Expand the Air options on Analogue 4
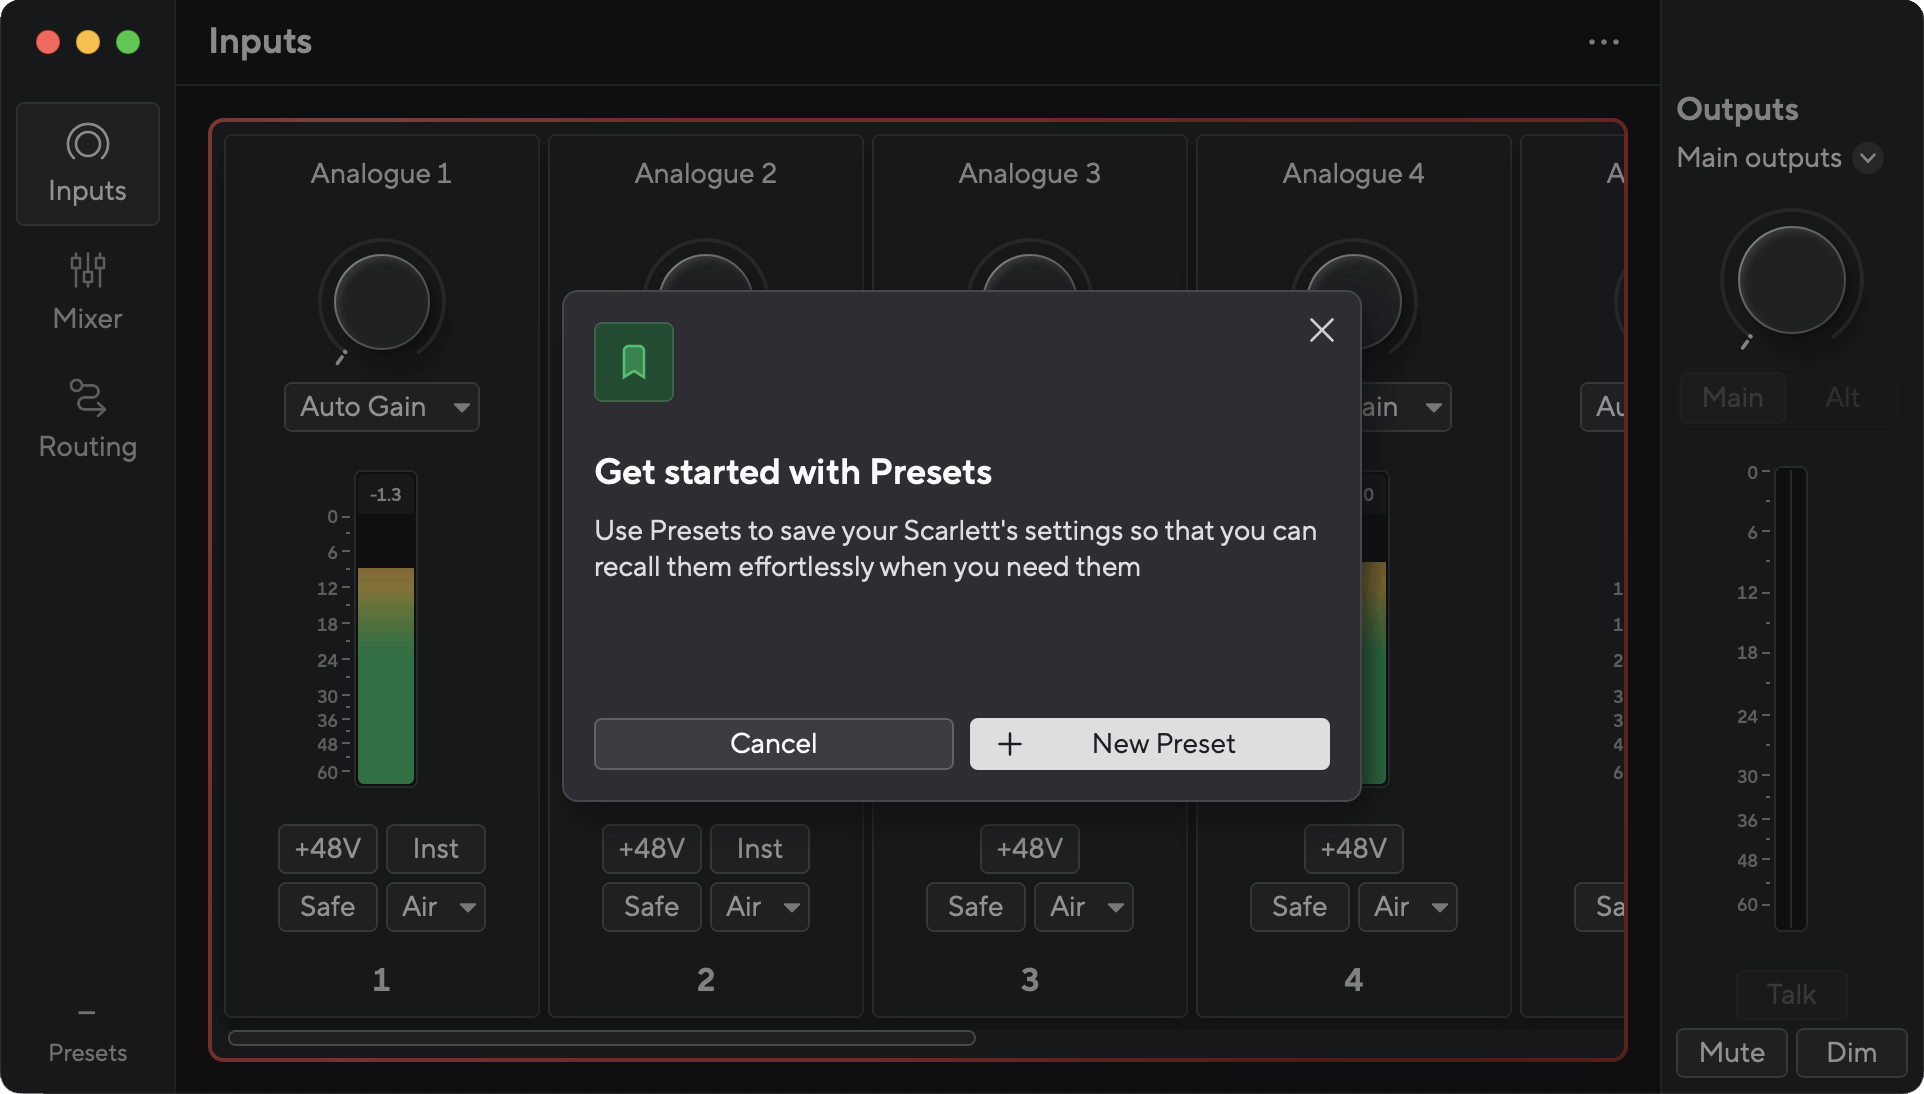 pos(1407,906)
